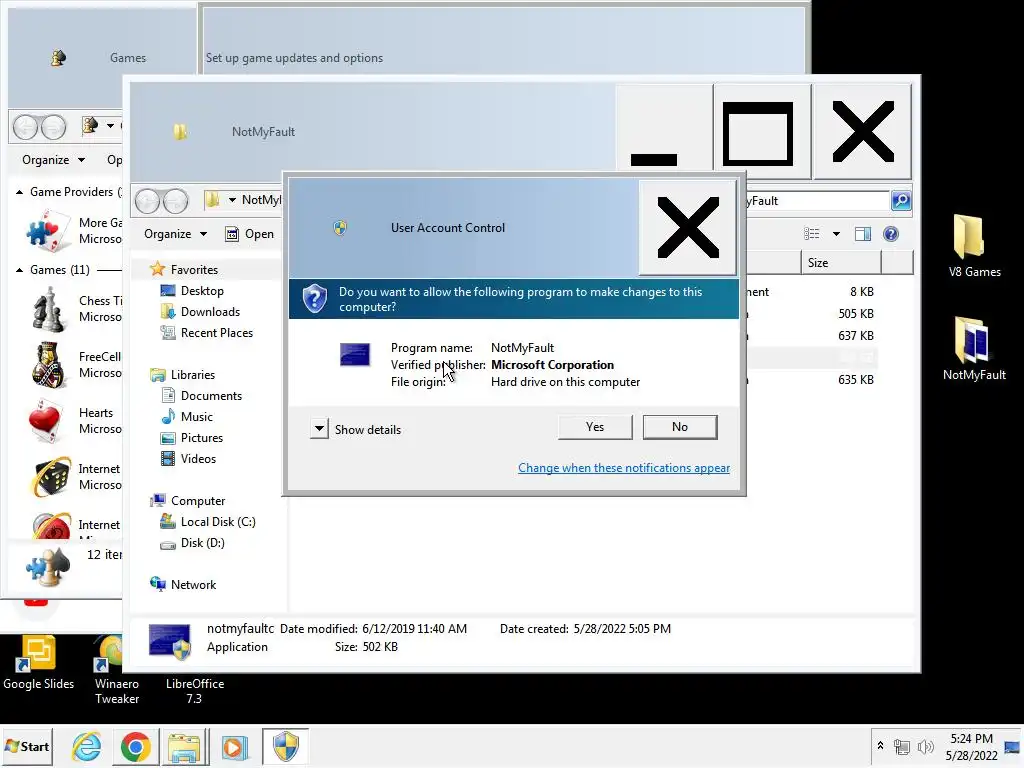Click Set up game updates and options
Screen dimensions: 1024x768
pos(294,57)
